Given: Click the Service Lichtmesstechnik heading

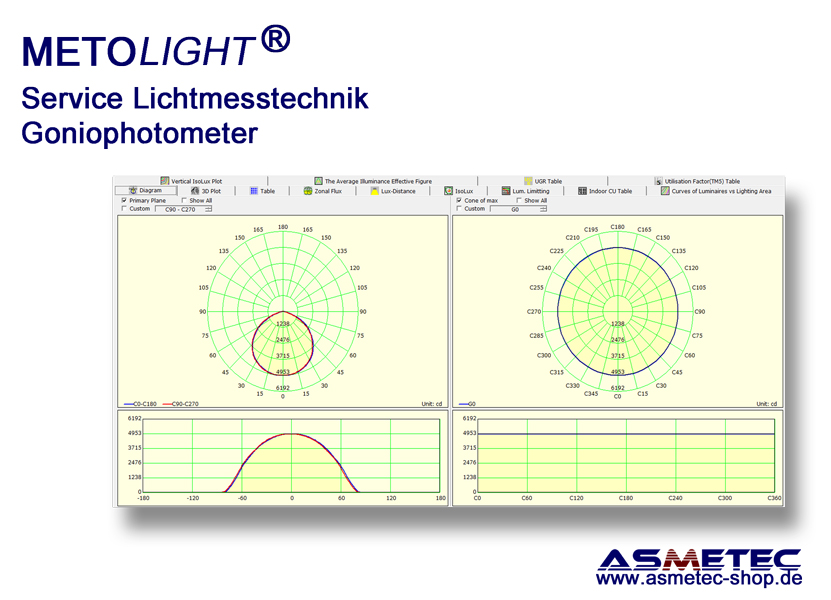Looking at the screenshot, I should coord(195,98).
